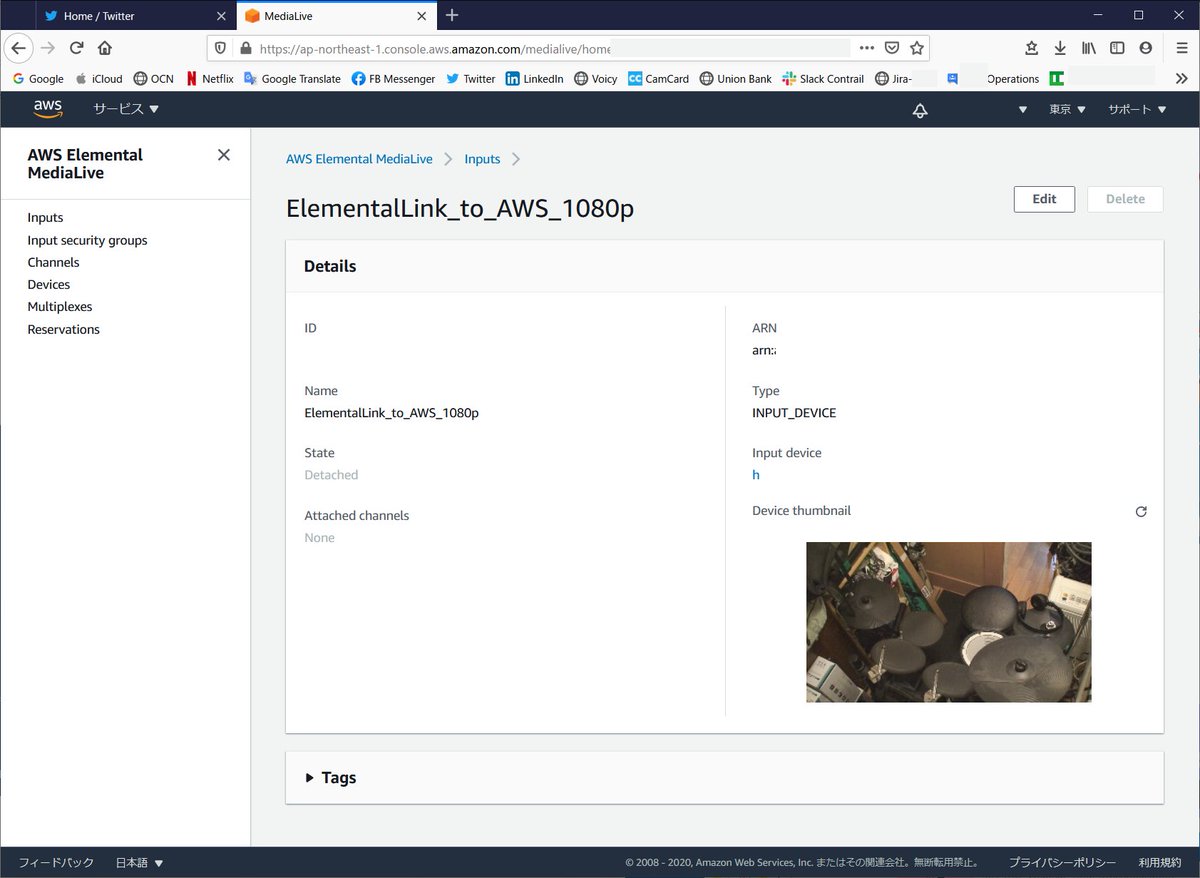Expand the Tags section
Screen dimensions: 1200x878
(330, 777)
